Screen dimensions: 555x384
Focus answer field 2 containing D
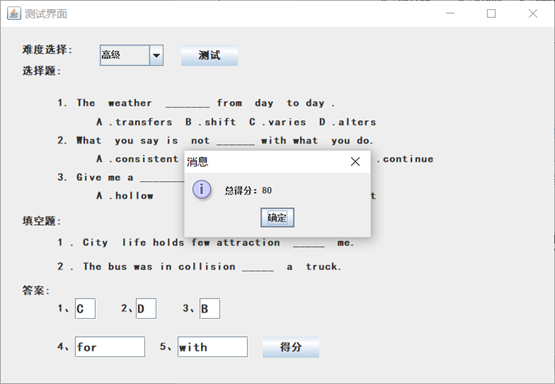[146, 309]
